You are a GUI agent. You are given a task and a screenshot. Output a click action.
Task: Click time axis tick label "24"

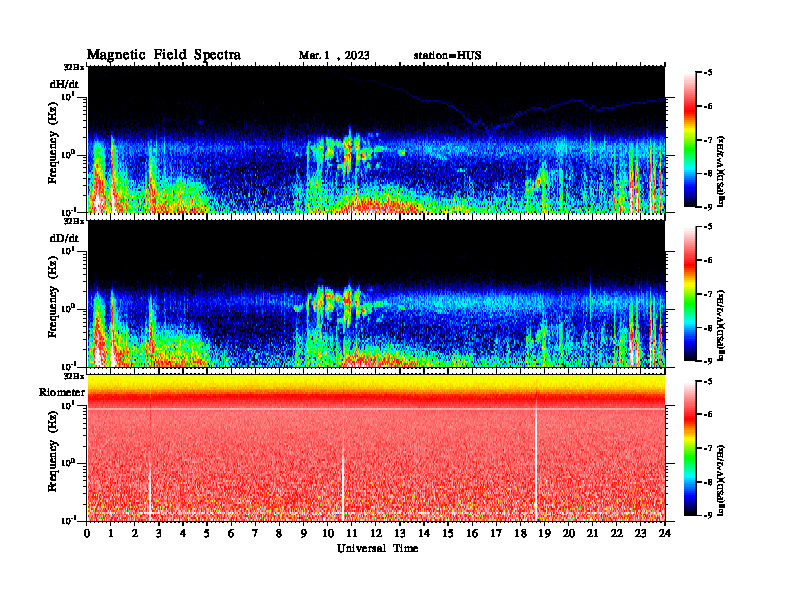click(665, 534)
